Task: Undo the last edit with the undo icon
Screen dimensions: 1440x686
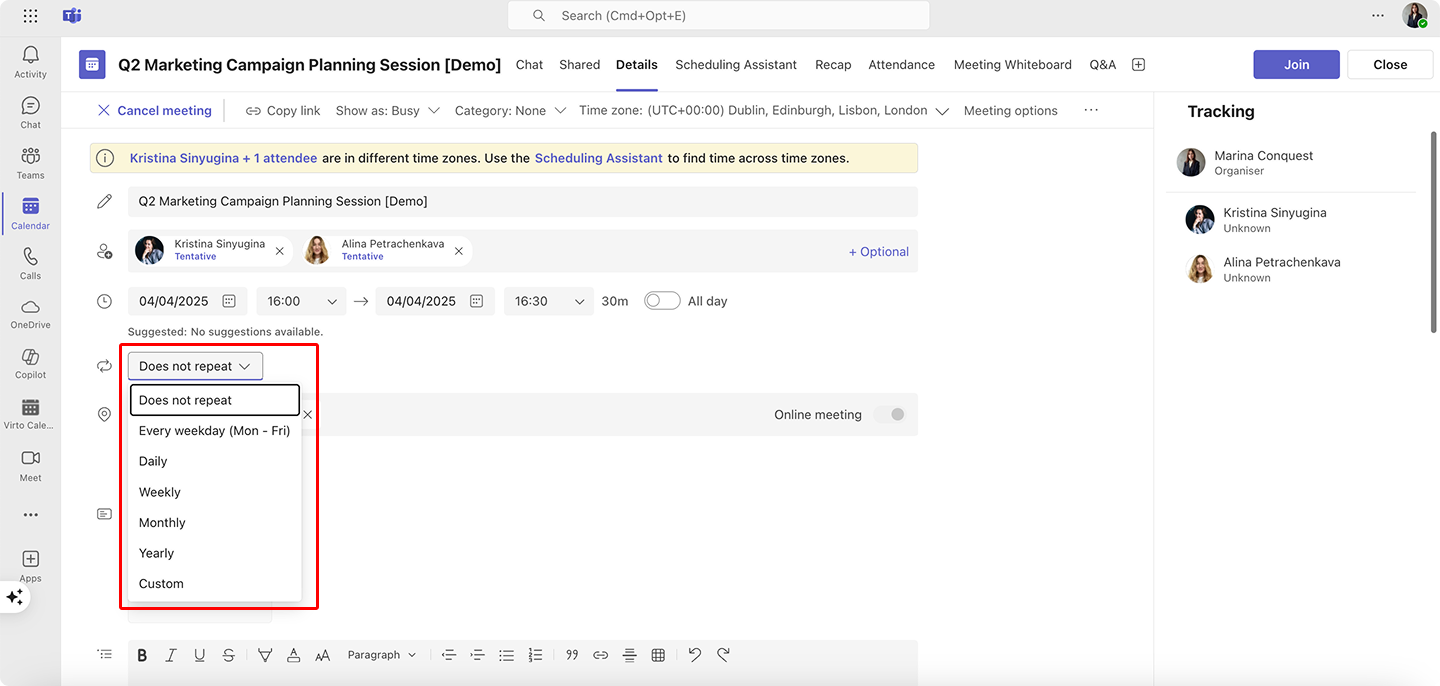Action: (x=695, y=654)
